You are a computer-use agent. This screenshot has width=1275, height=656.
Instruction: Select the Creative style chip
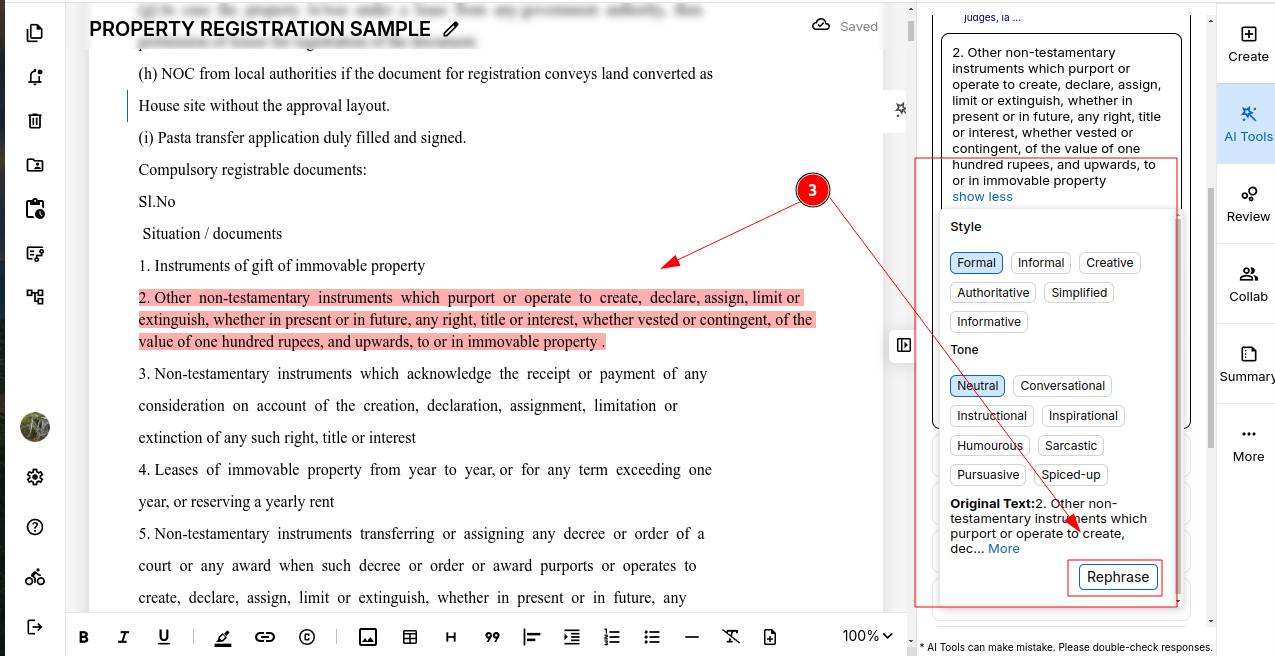pos(1109,263)
